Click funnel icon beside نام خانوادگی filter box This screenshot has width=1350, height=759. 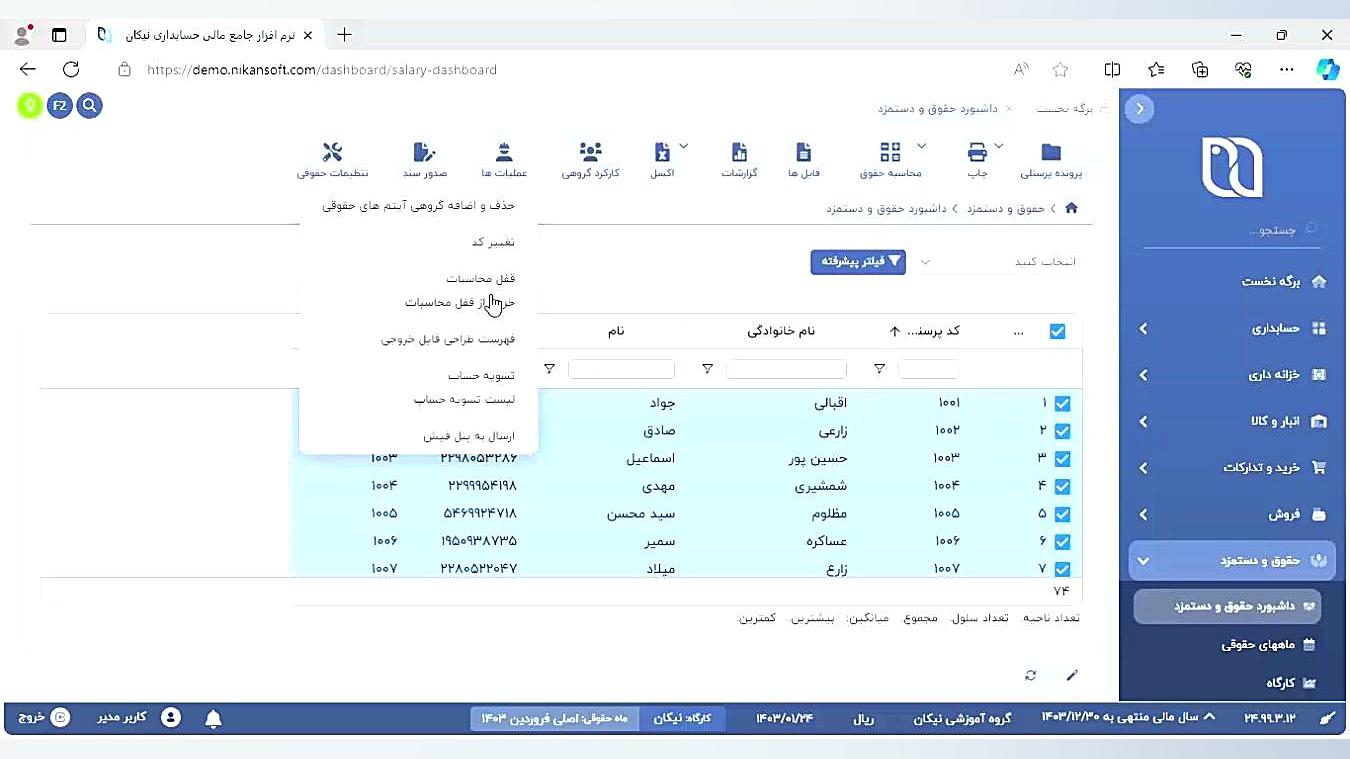click(x=707, y=369)
